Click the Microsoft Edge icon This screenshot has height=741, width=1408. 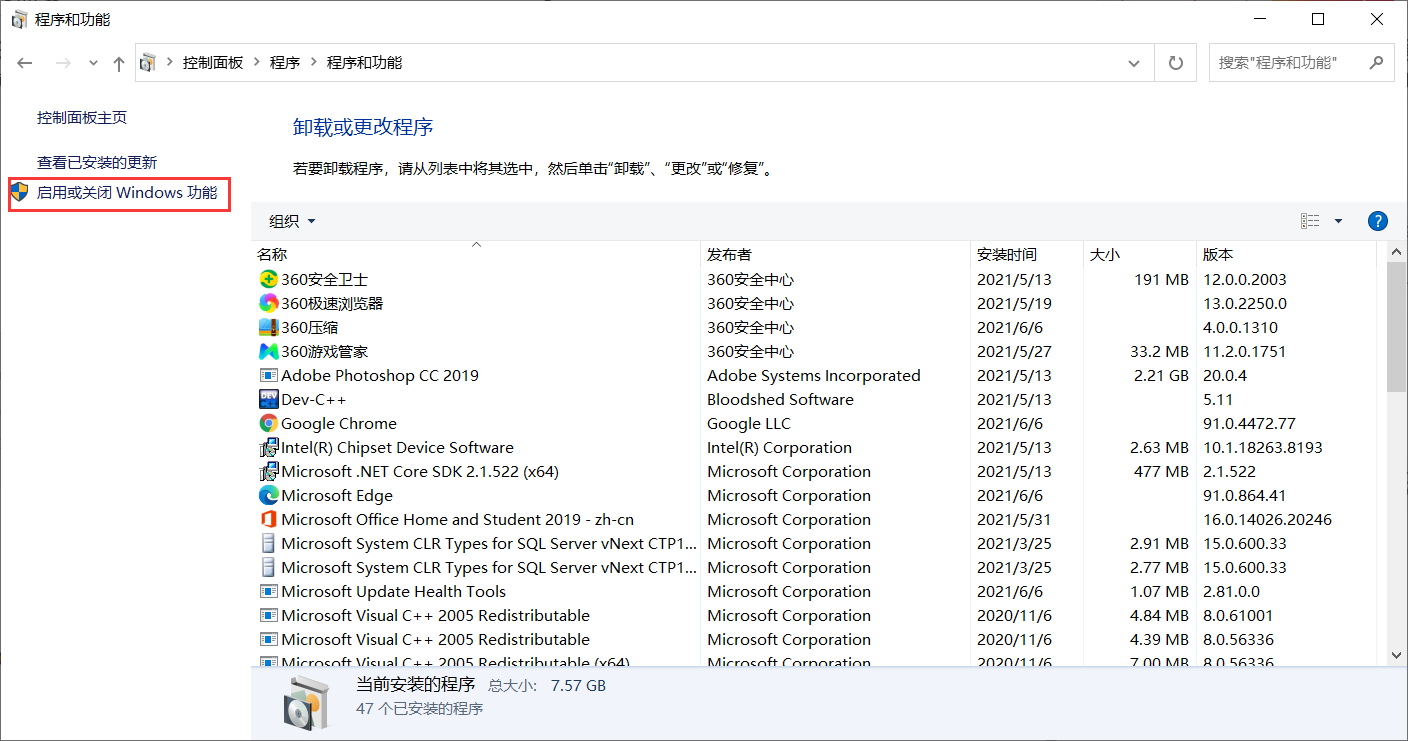coord(268,495)
